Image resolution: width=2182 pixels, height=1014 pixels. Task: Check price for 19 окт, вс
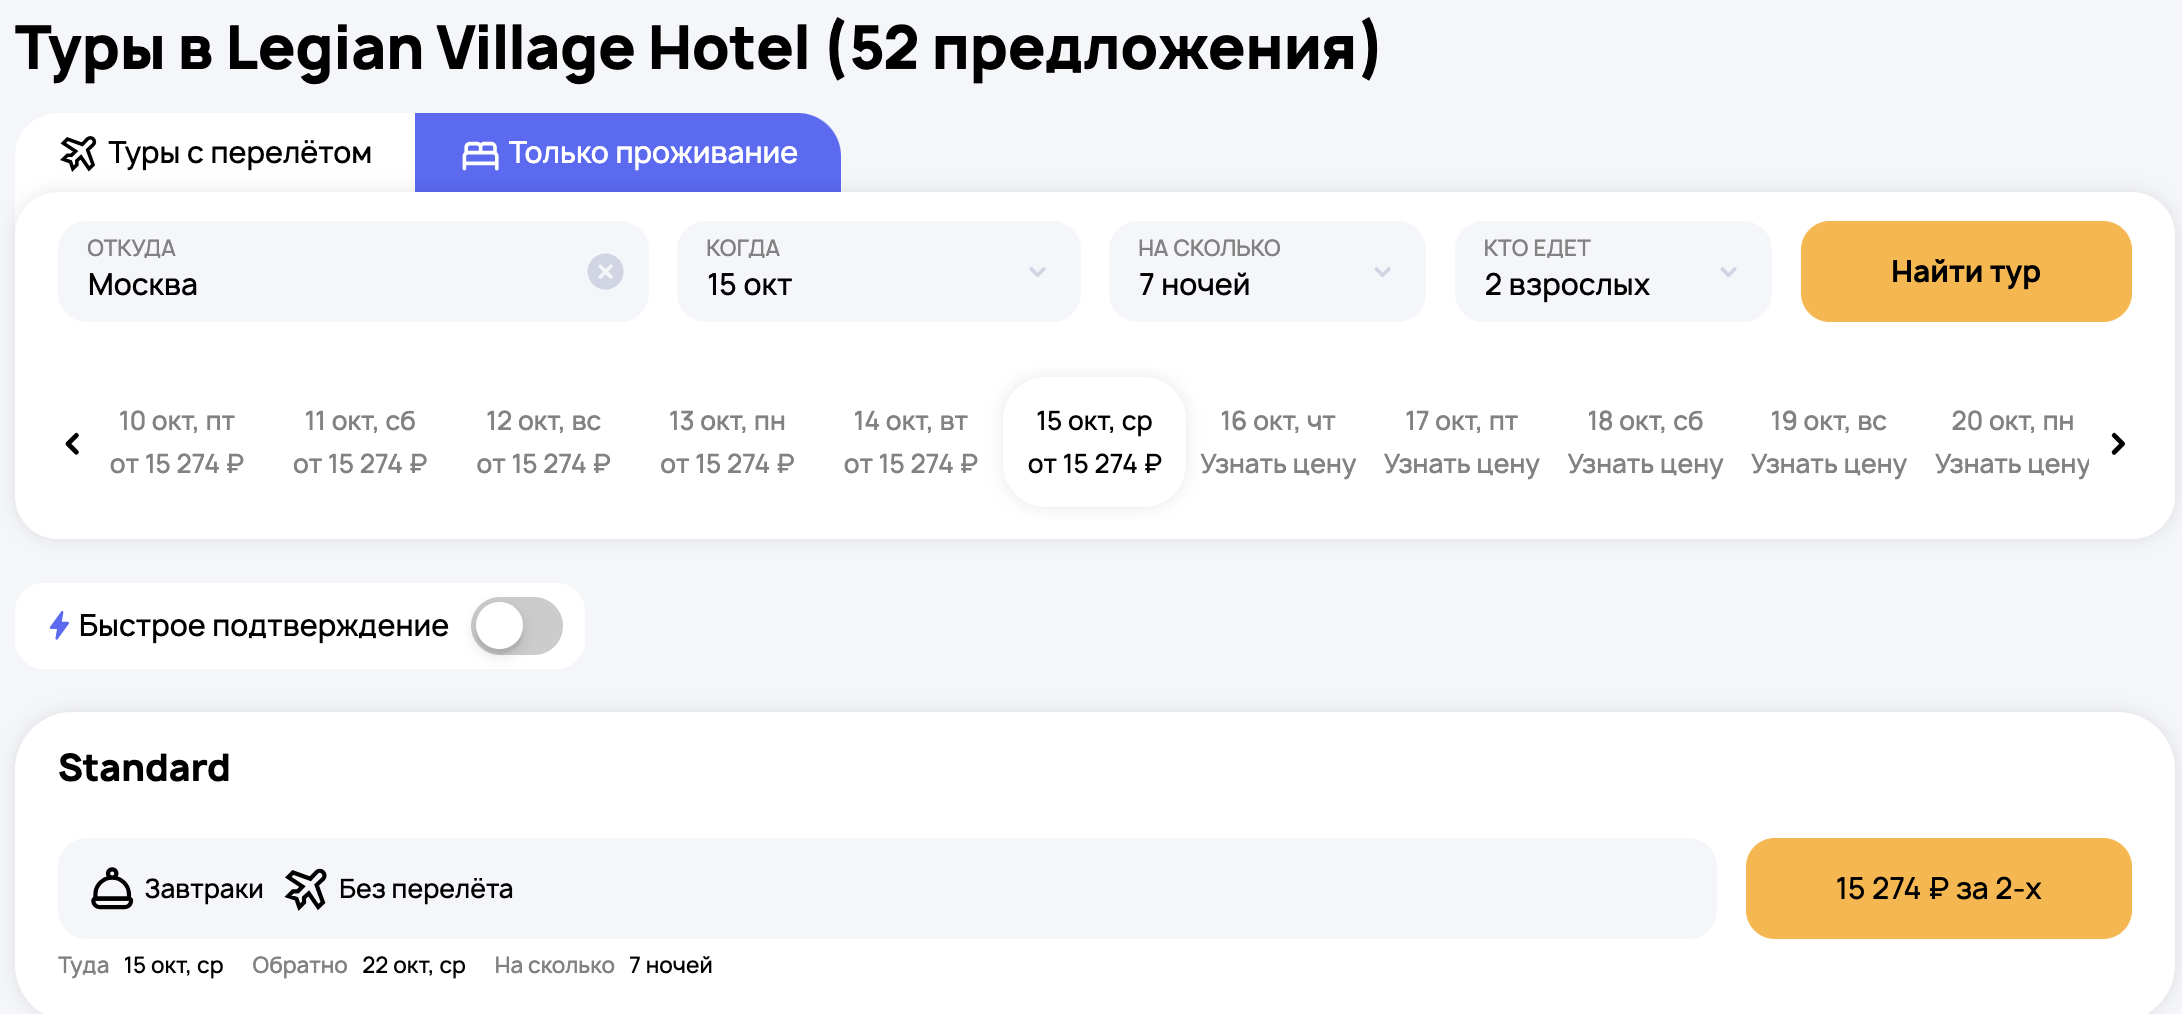click(x=1828, y=442)
